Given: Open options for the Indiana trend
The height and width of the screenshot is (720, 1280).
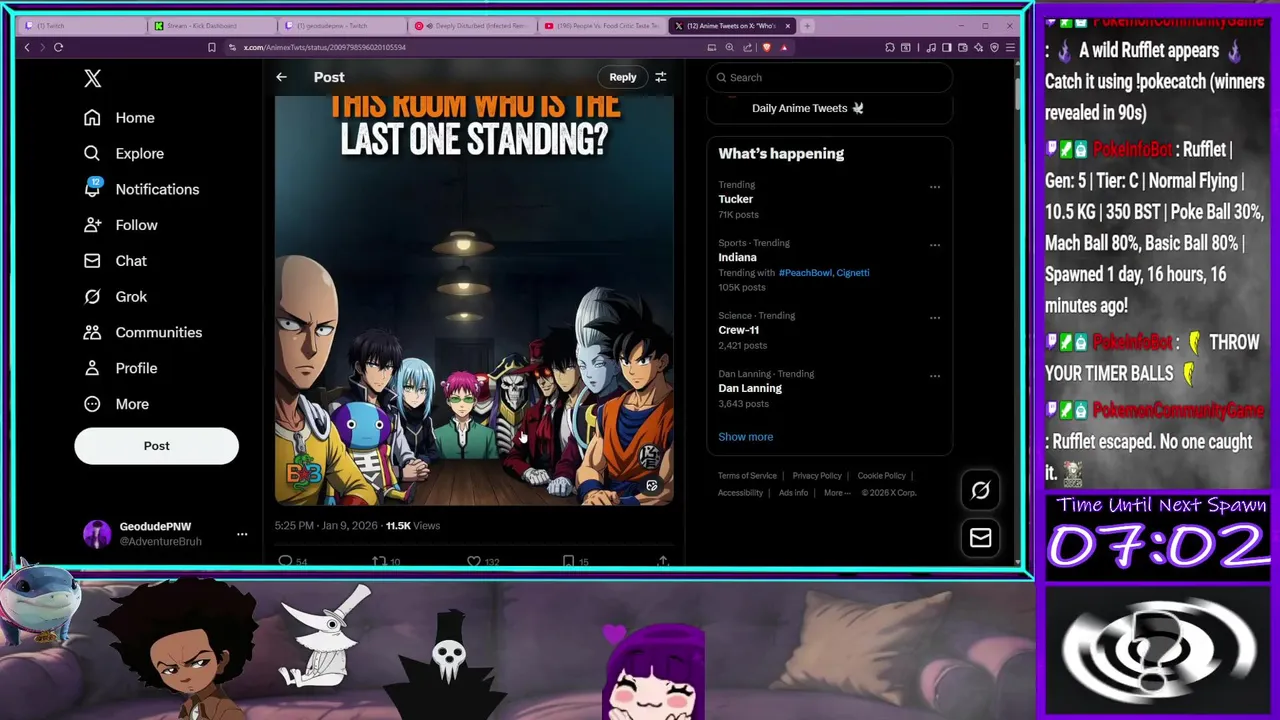Looking at the screenshot, I should [935, 245].
